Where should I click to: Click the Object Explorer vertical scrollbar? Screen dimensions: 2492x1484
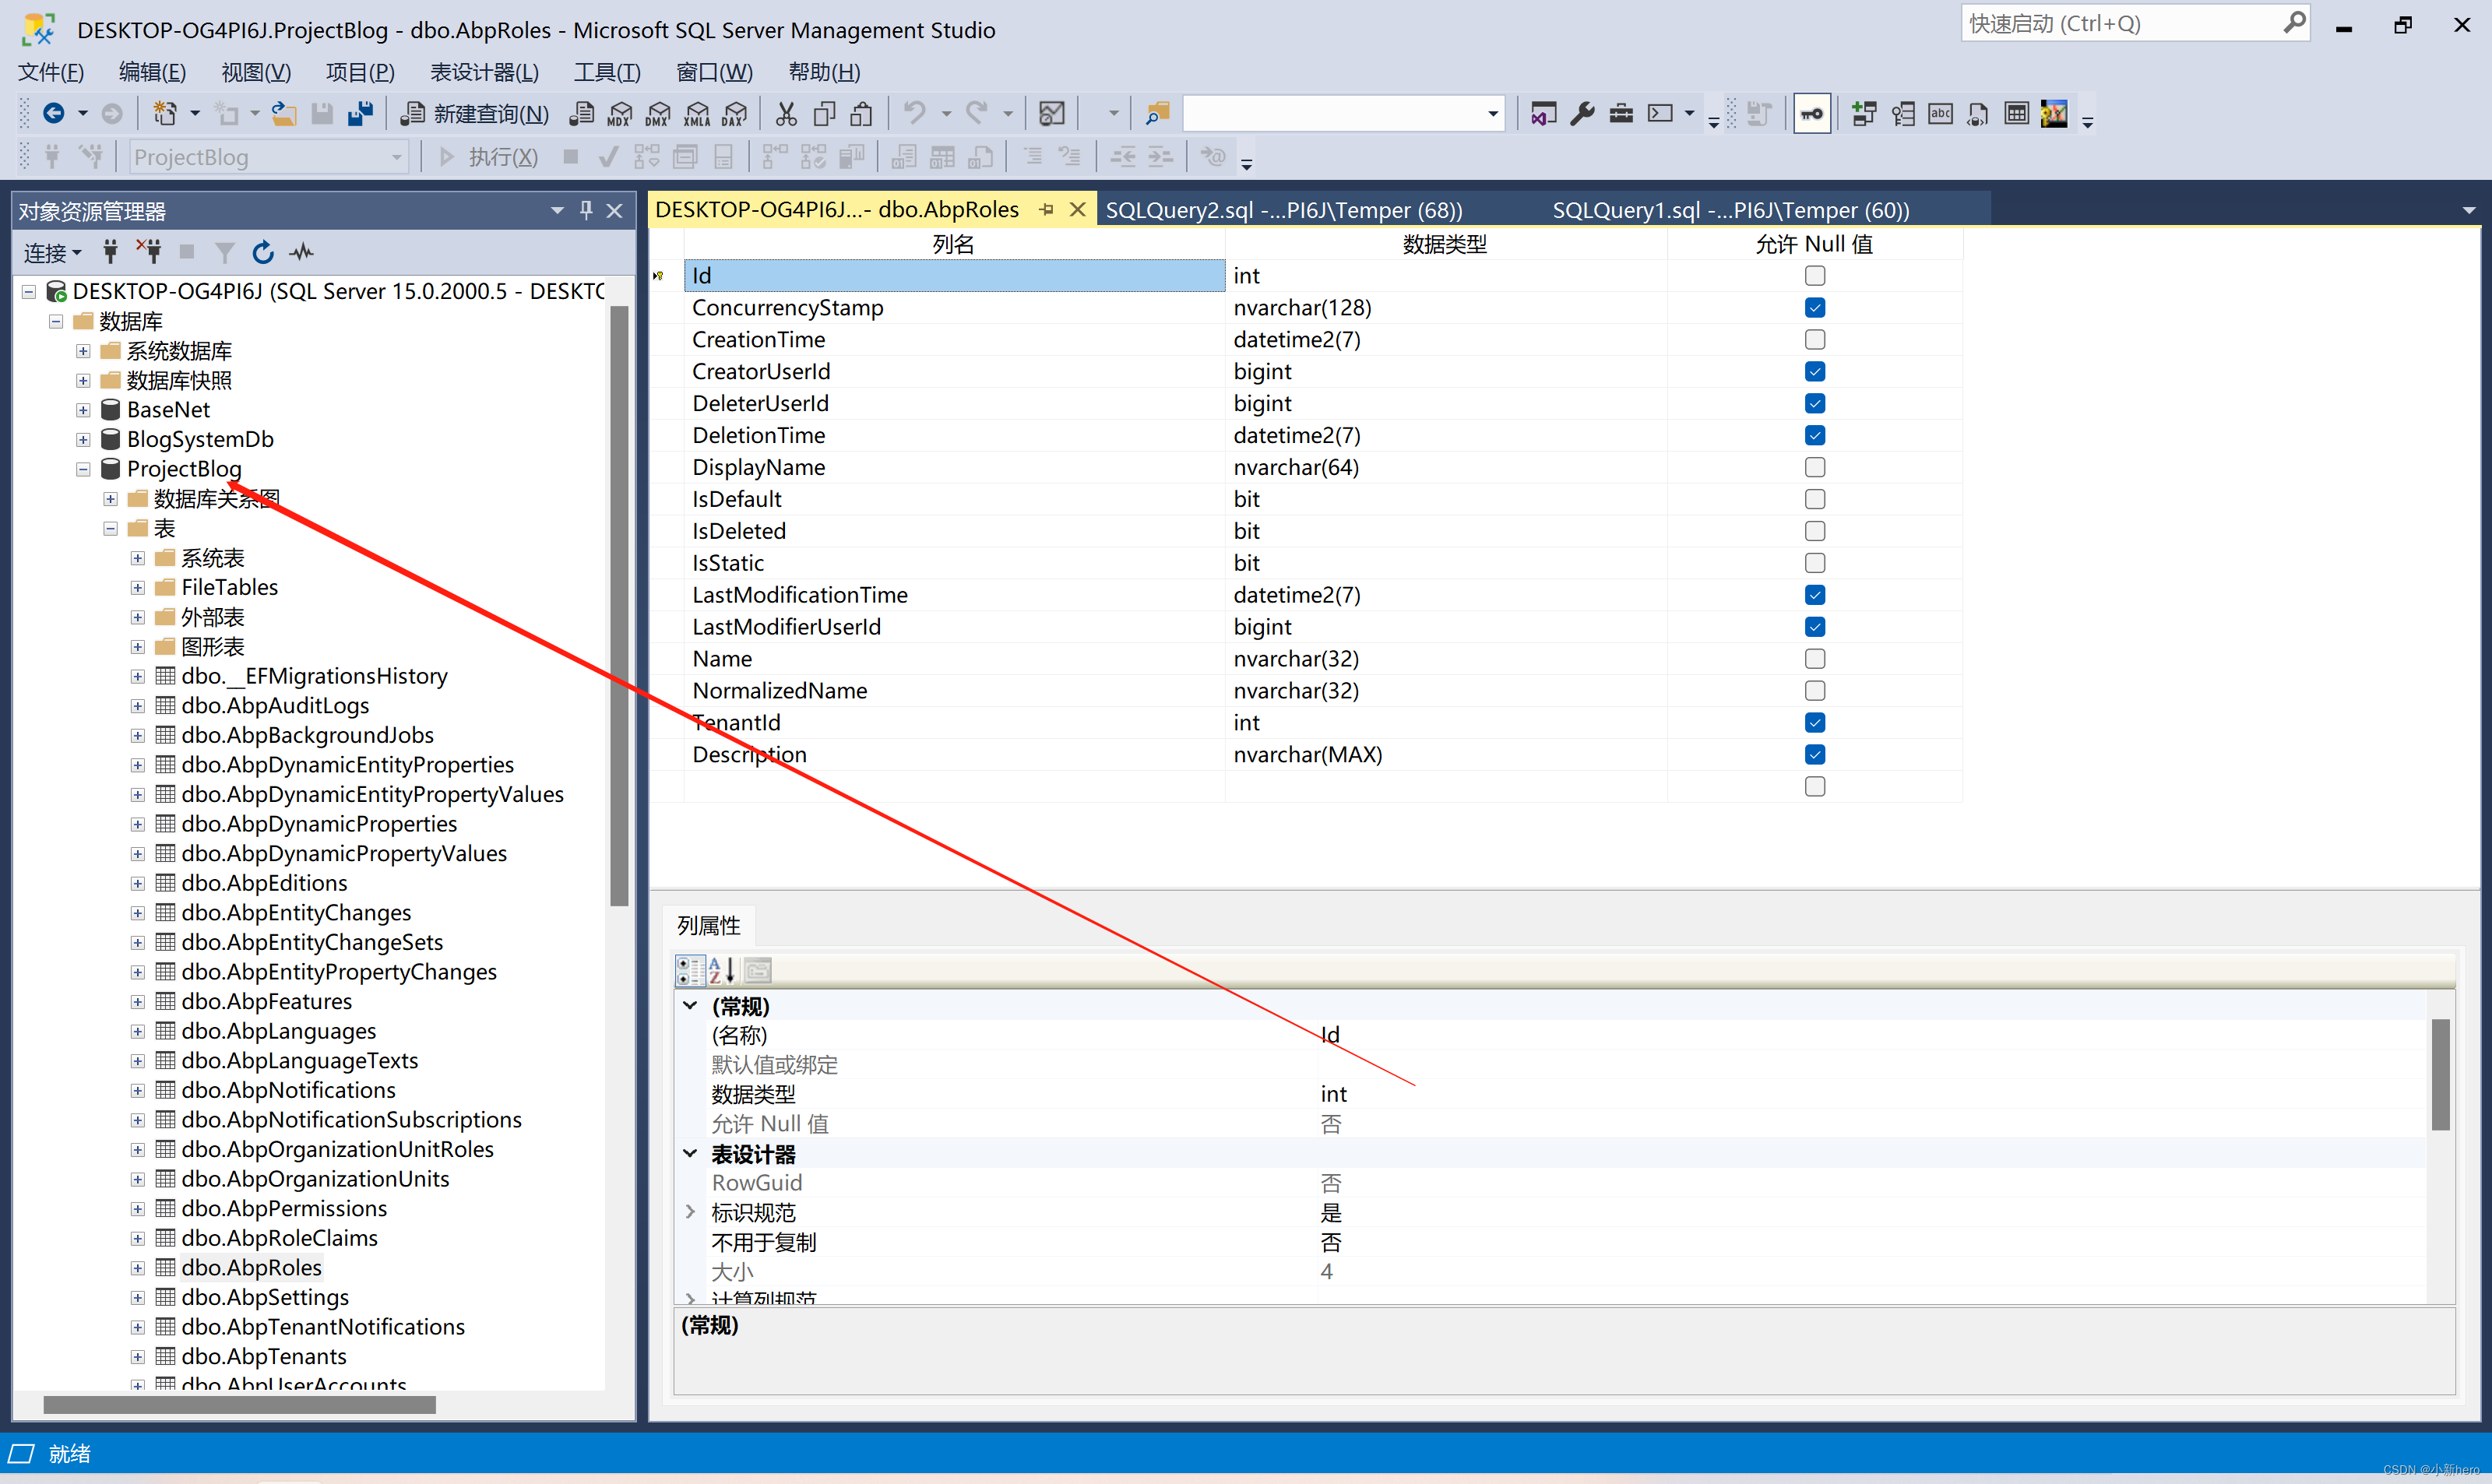pyautogui.click(x=619, y=606)
